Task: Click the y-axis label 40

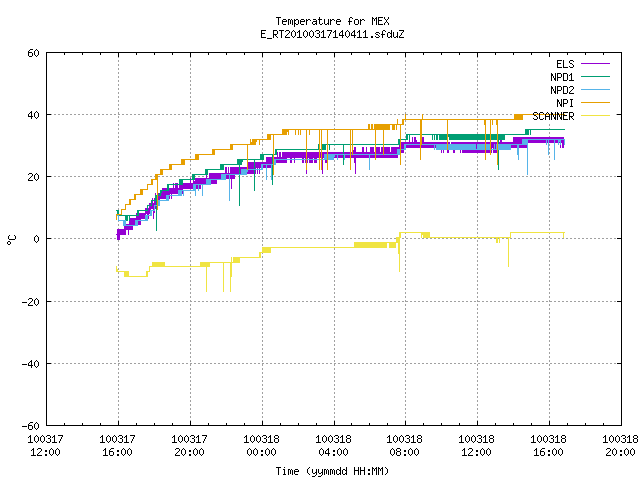Action: (33, 115)
